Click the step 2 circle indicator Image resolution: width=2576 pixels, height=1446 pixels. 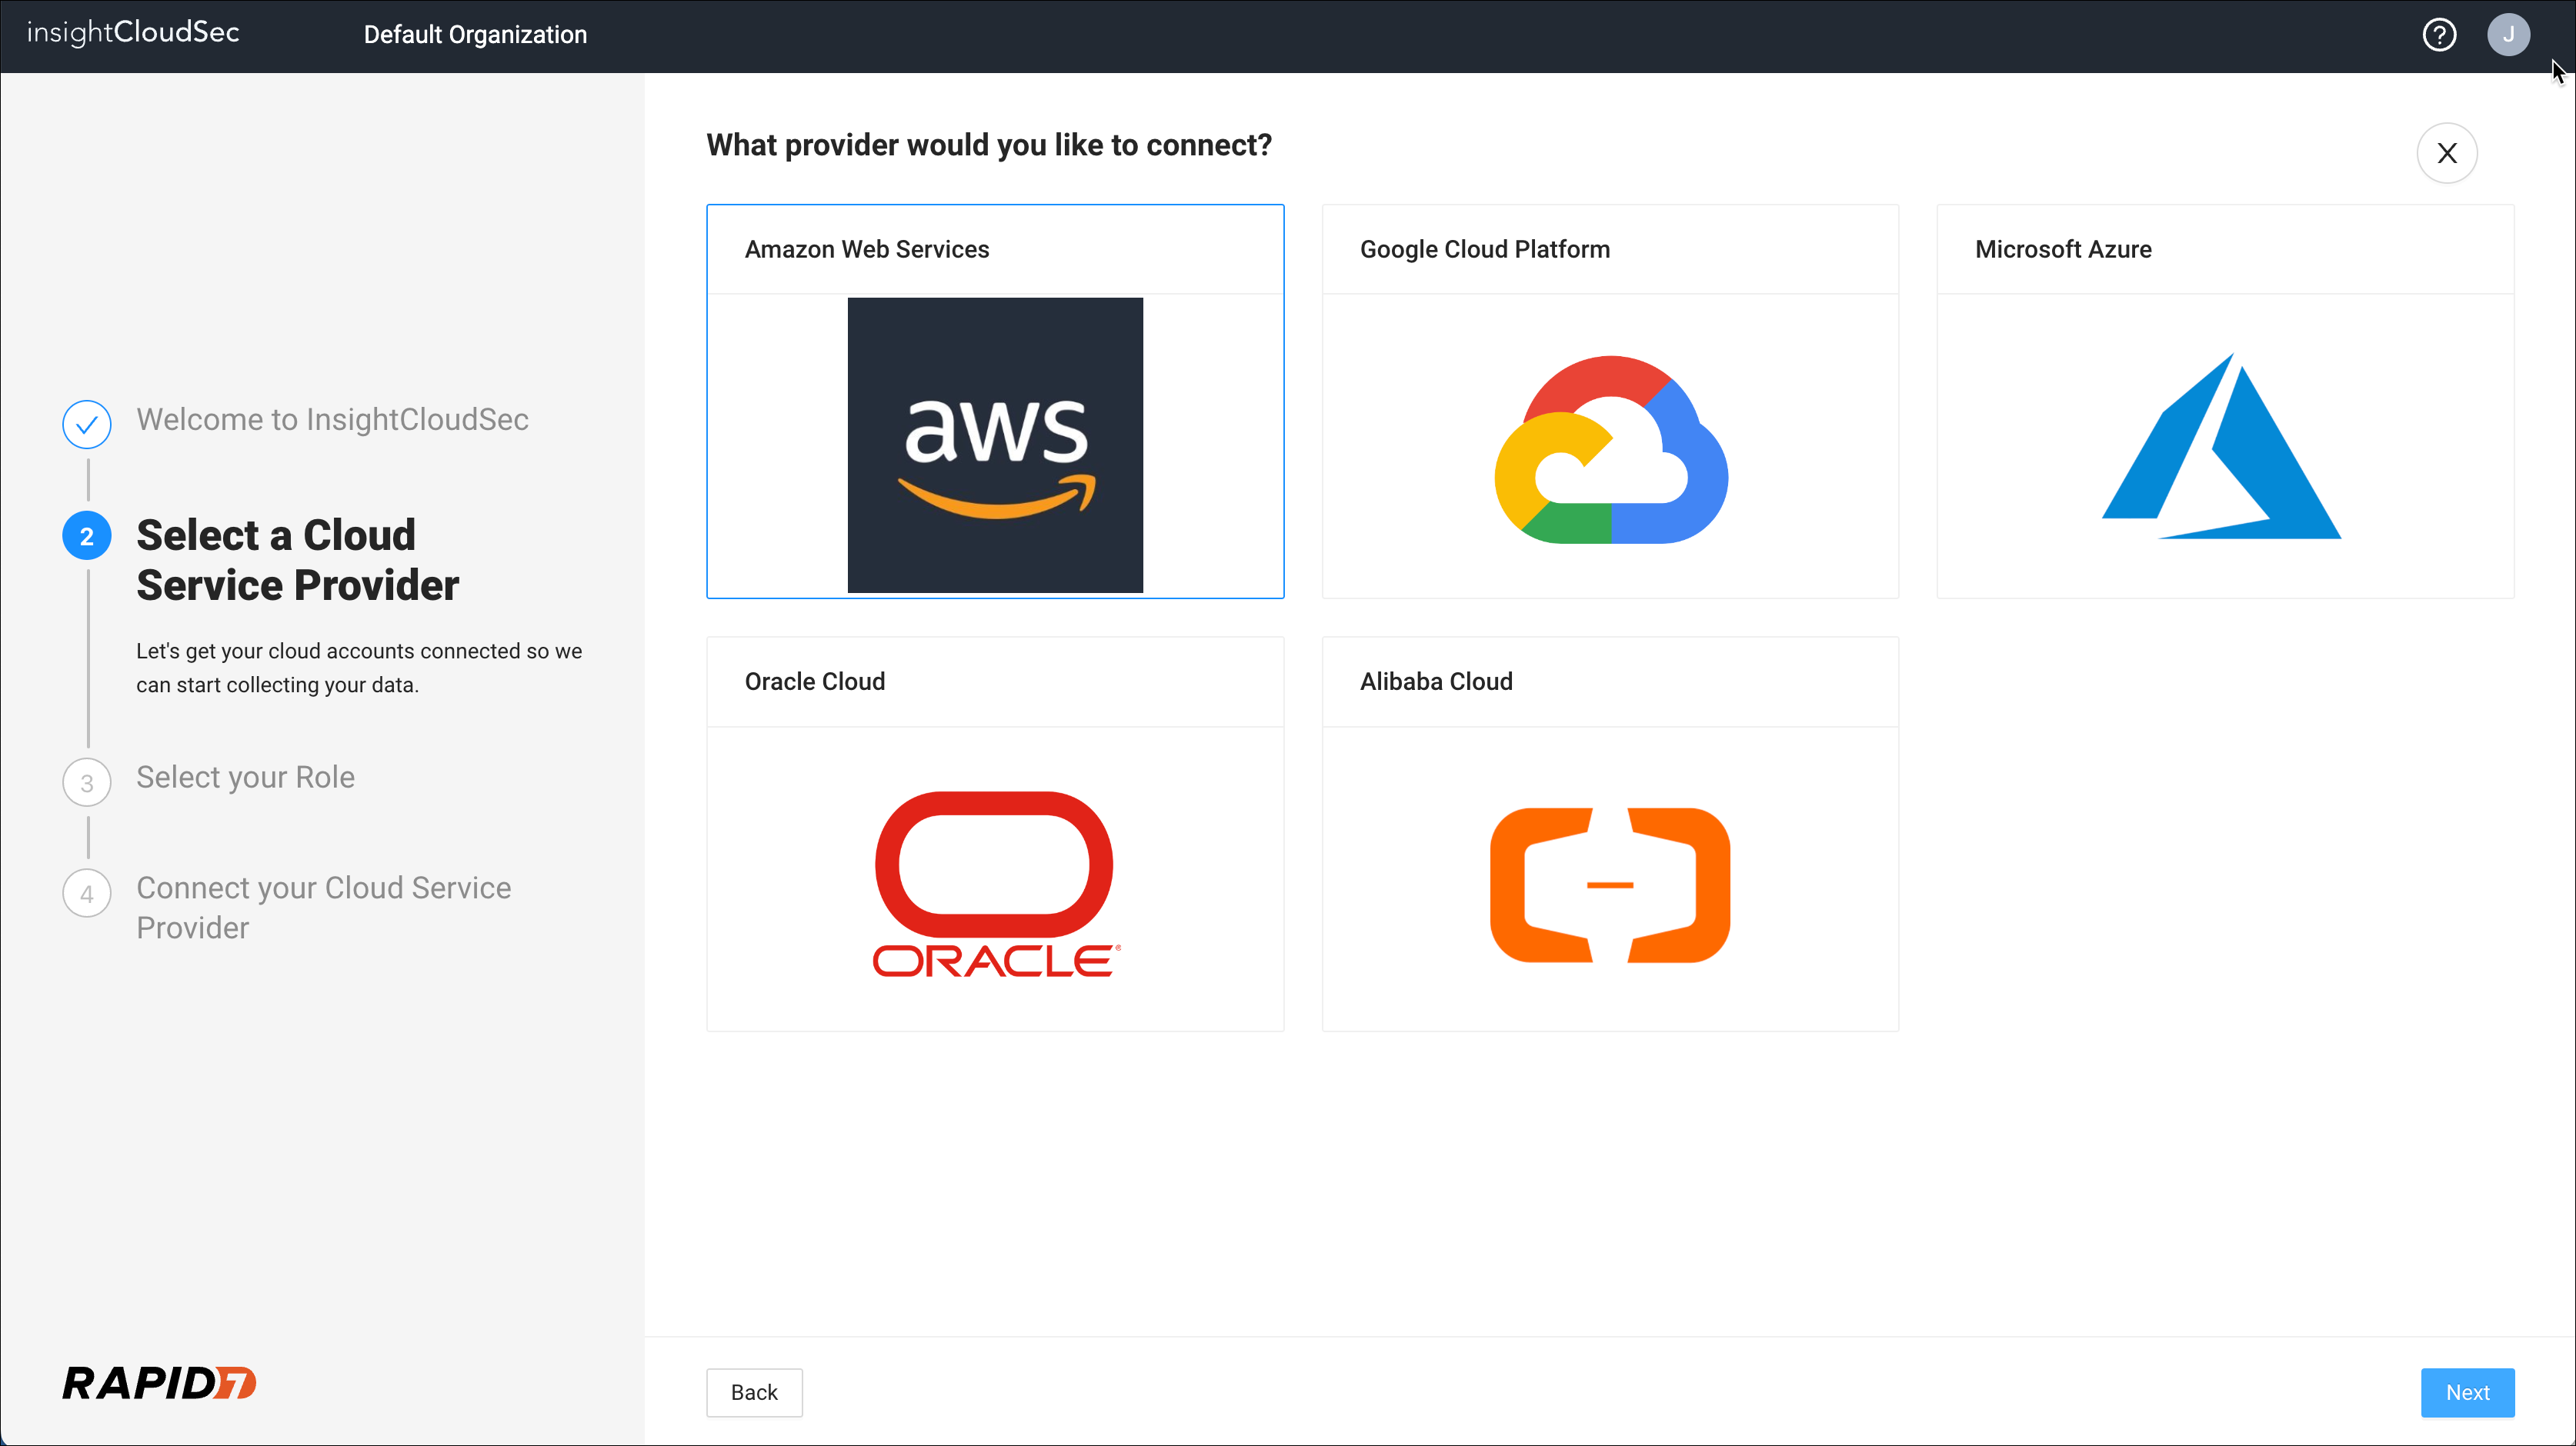pos(87,536)
